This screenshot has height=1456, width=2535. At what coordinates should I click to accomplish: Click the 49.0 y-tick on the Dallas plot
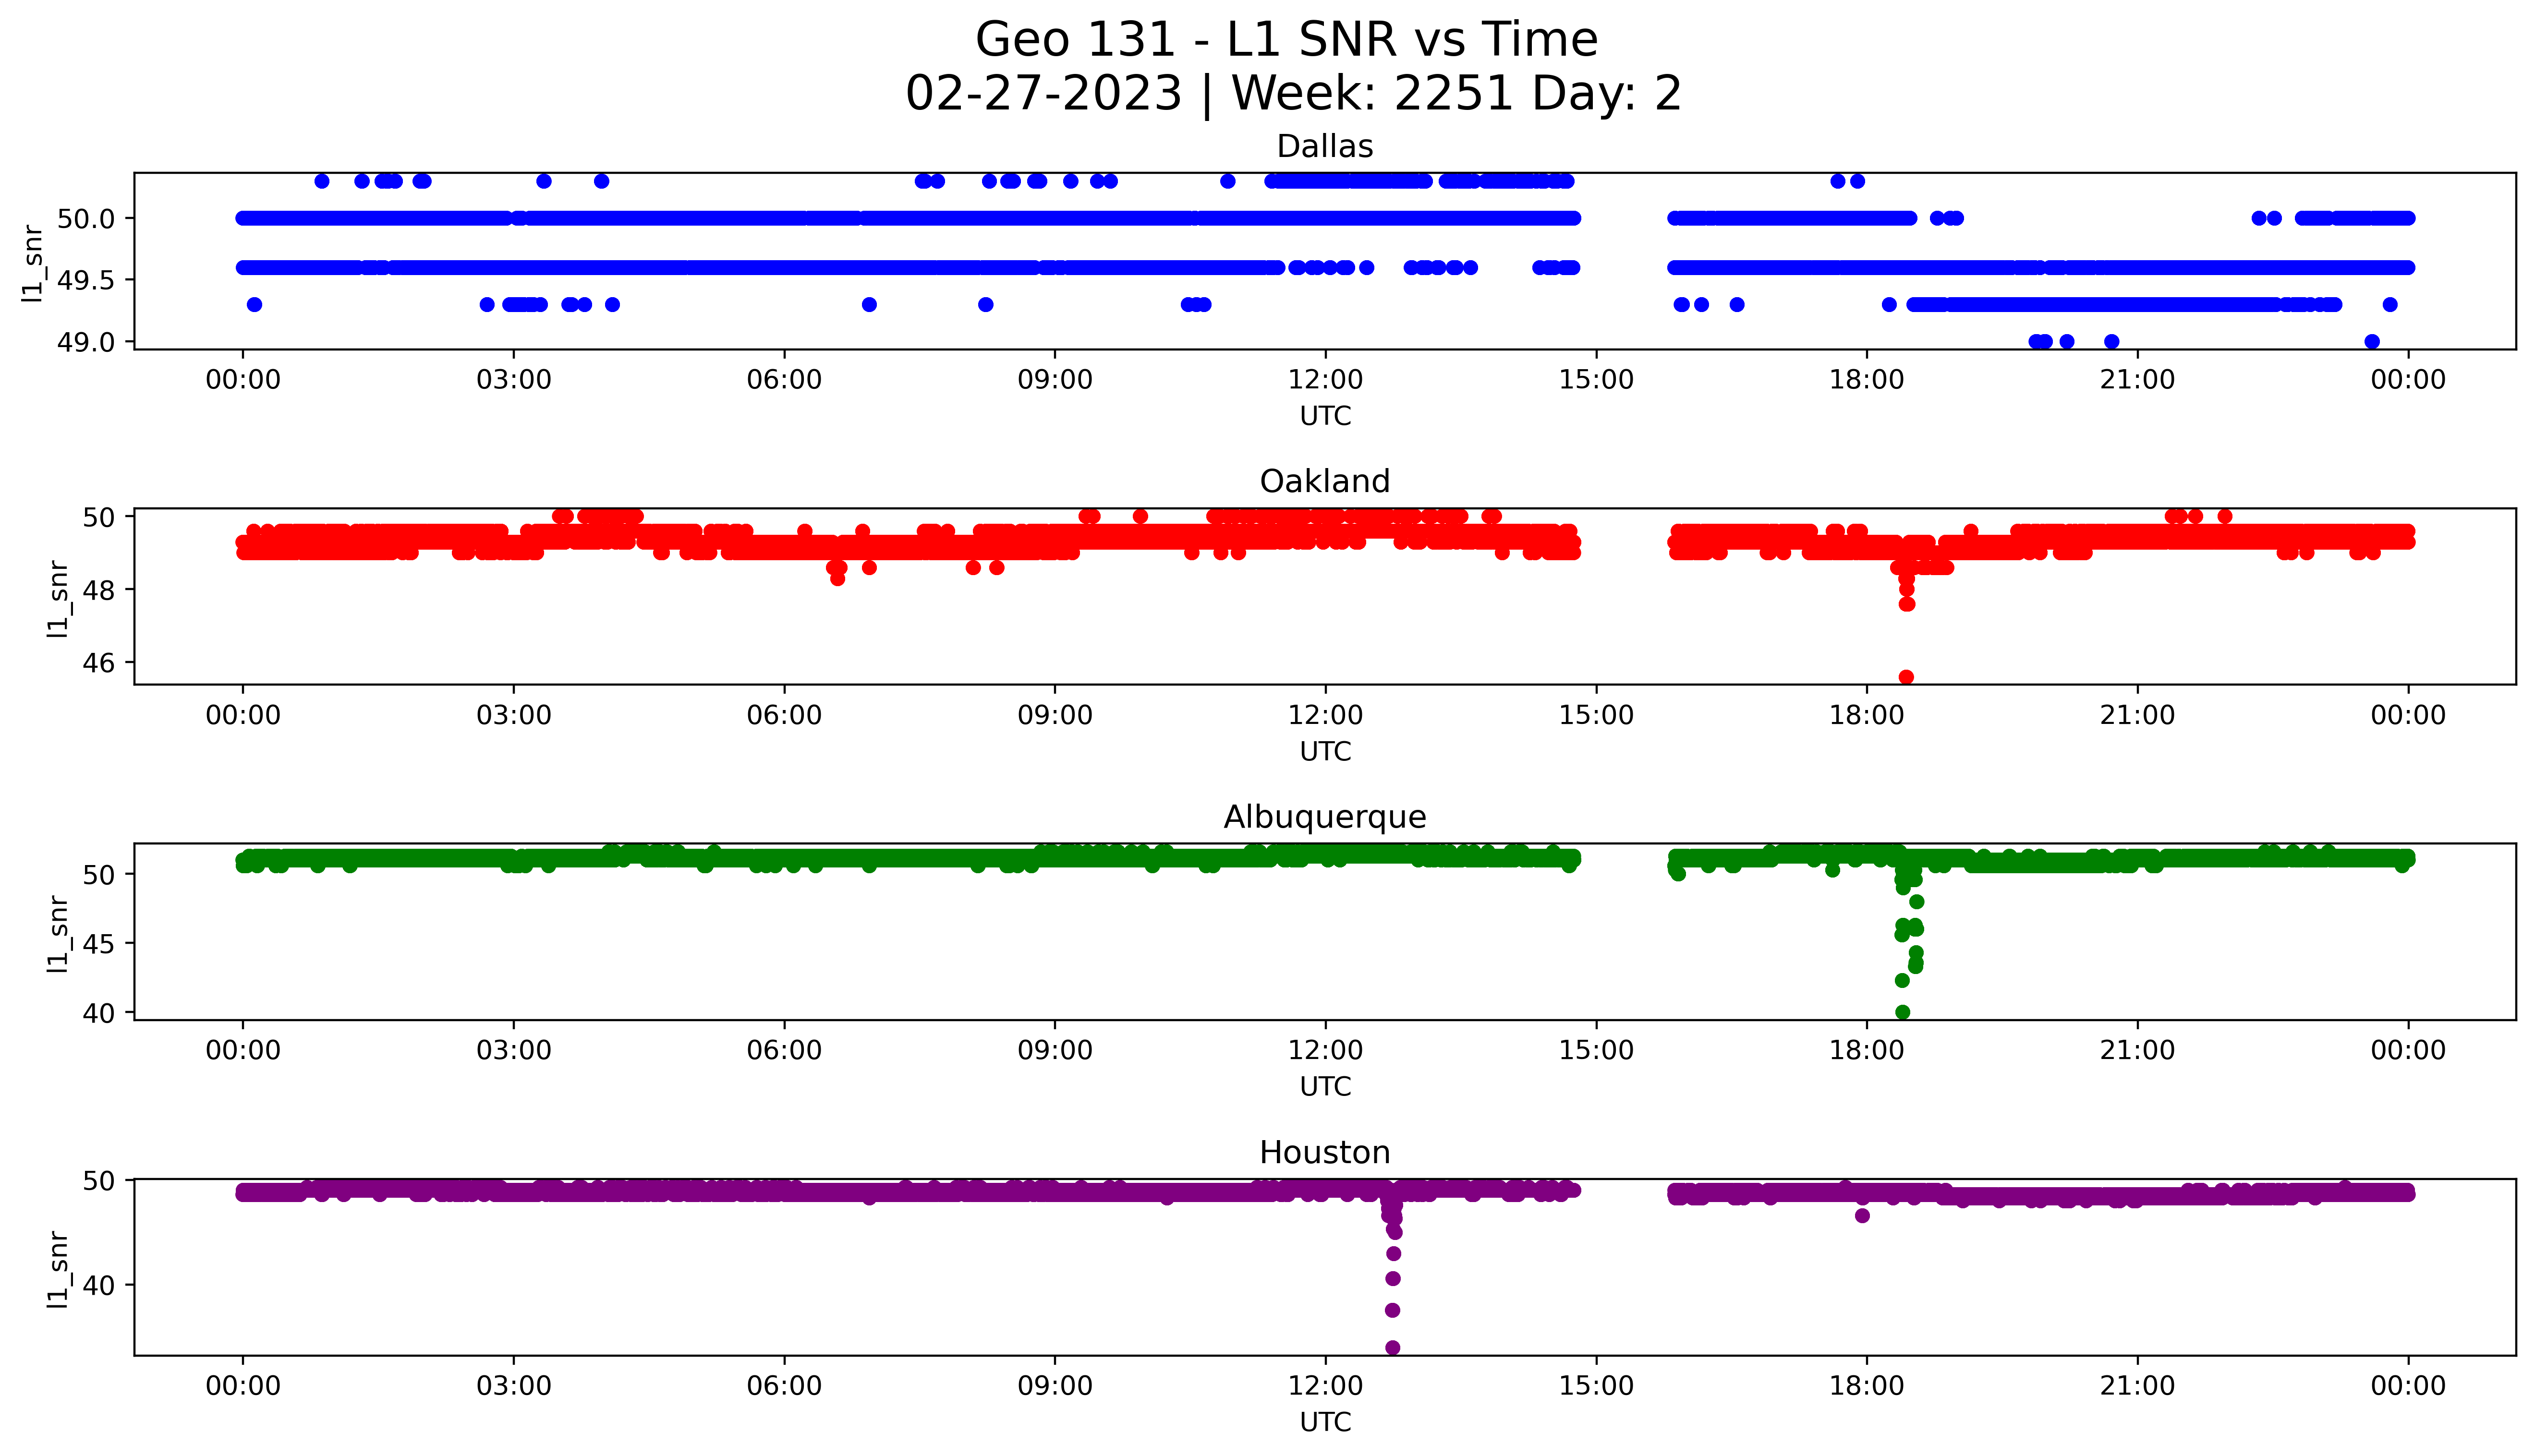tap(87, 342)
